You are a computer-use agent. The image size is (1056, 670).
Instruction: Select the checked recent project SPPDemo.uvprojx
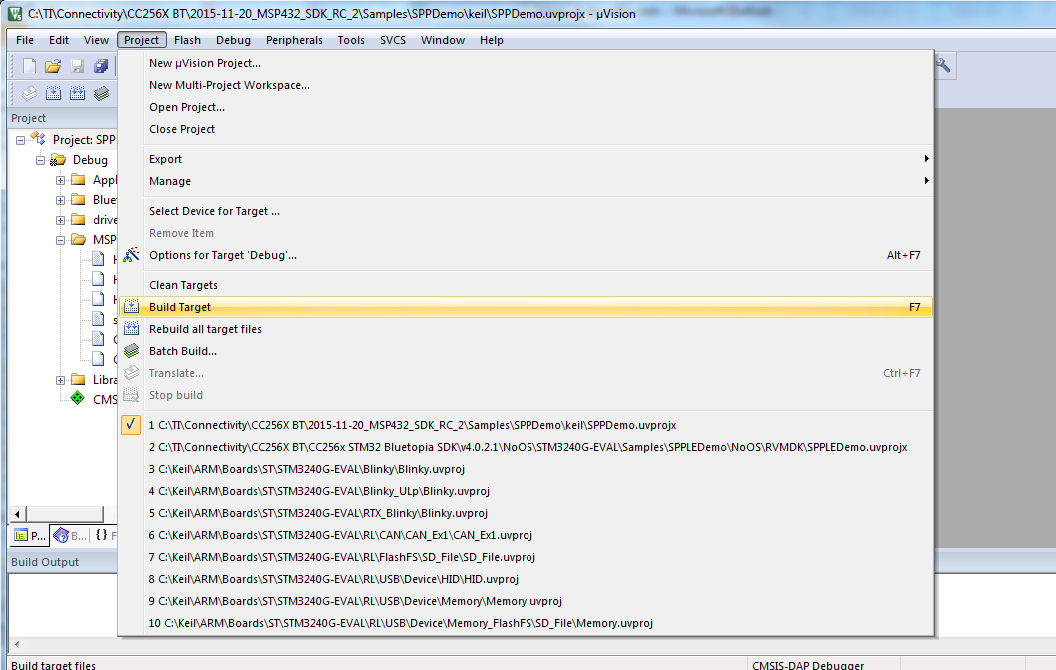pos(412,425)
